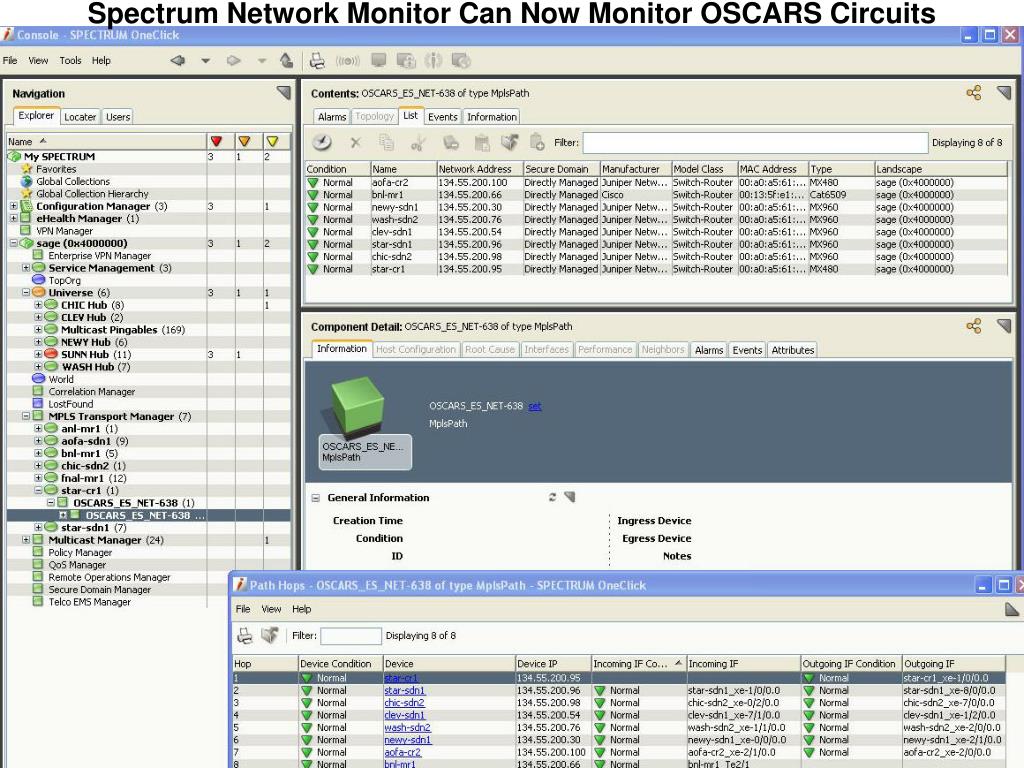The width and height of the screenshot is (1024, 768).
Task: Click the monitor icon in the Console toolbar
Action: [x=378, y=61]
